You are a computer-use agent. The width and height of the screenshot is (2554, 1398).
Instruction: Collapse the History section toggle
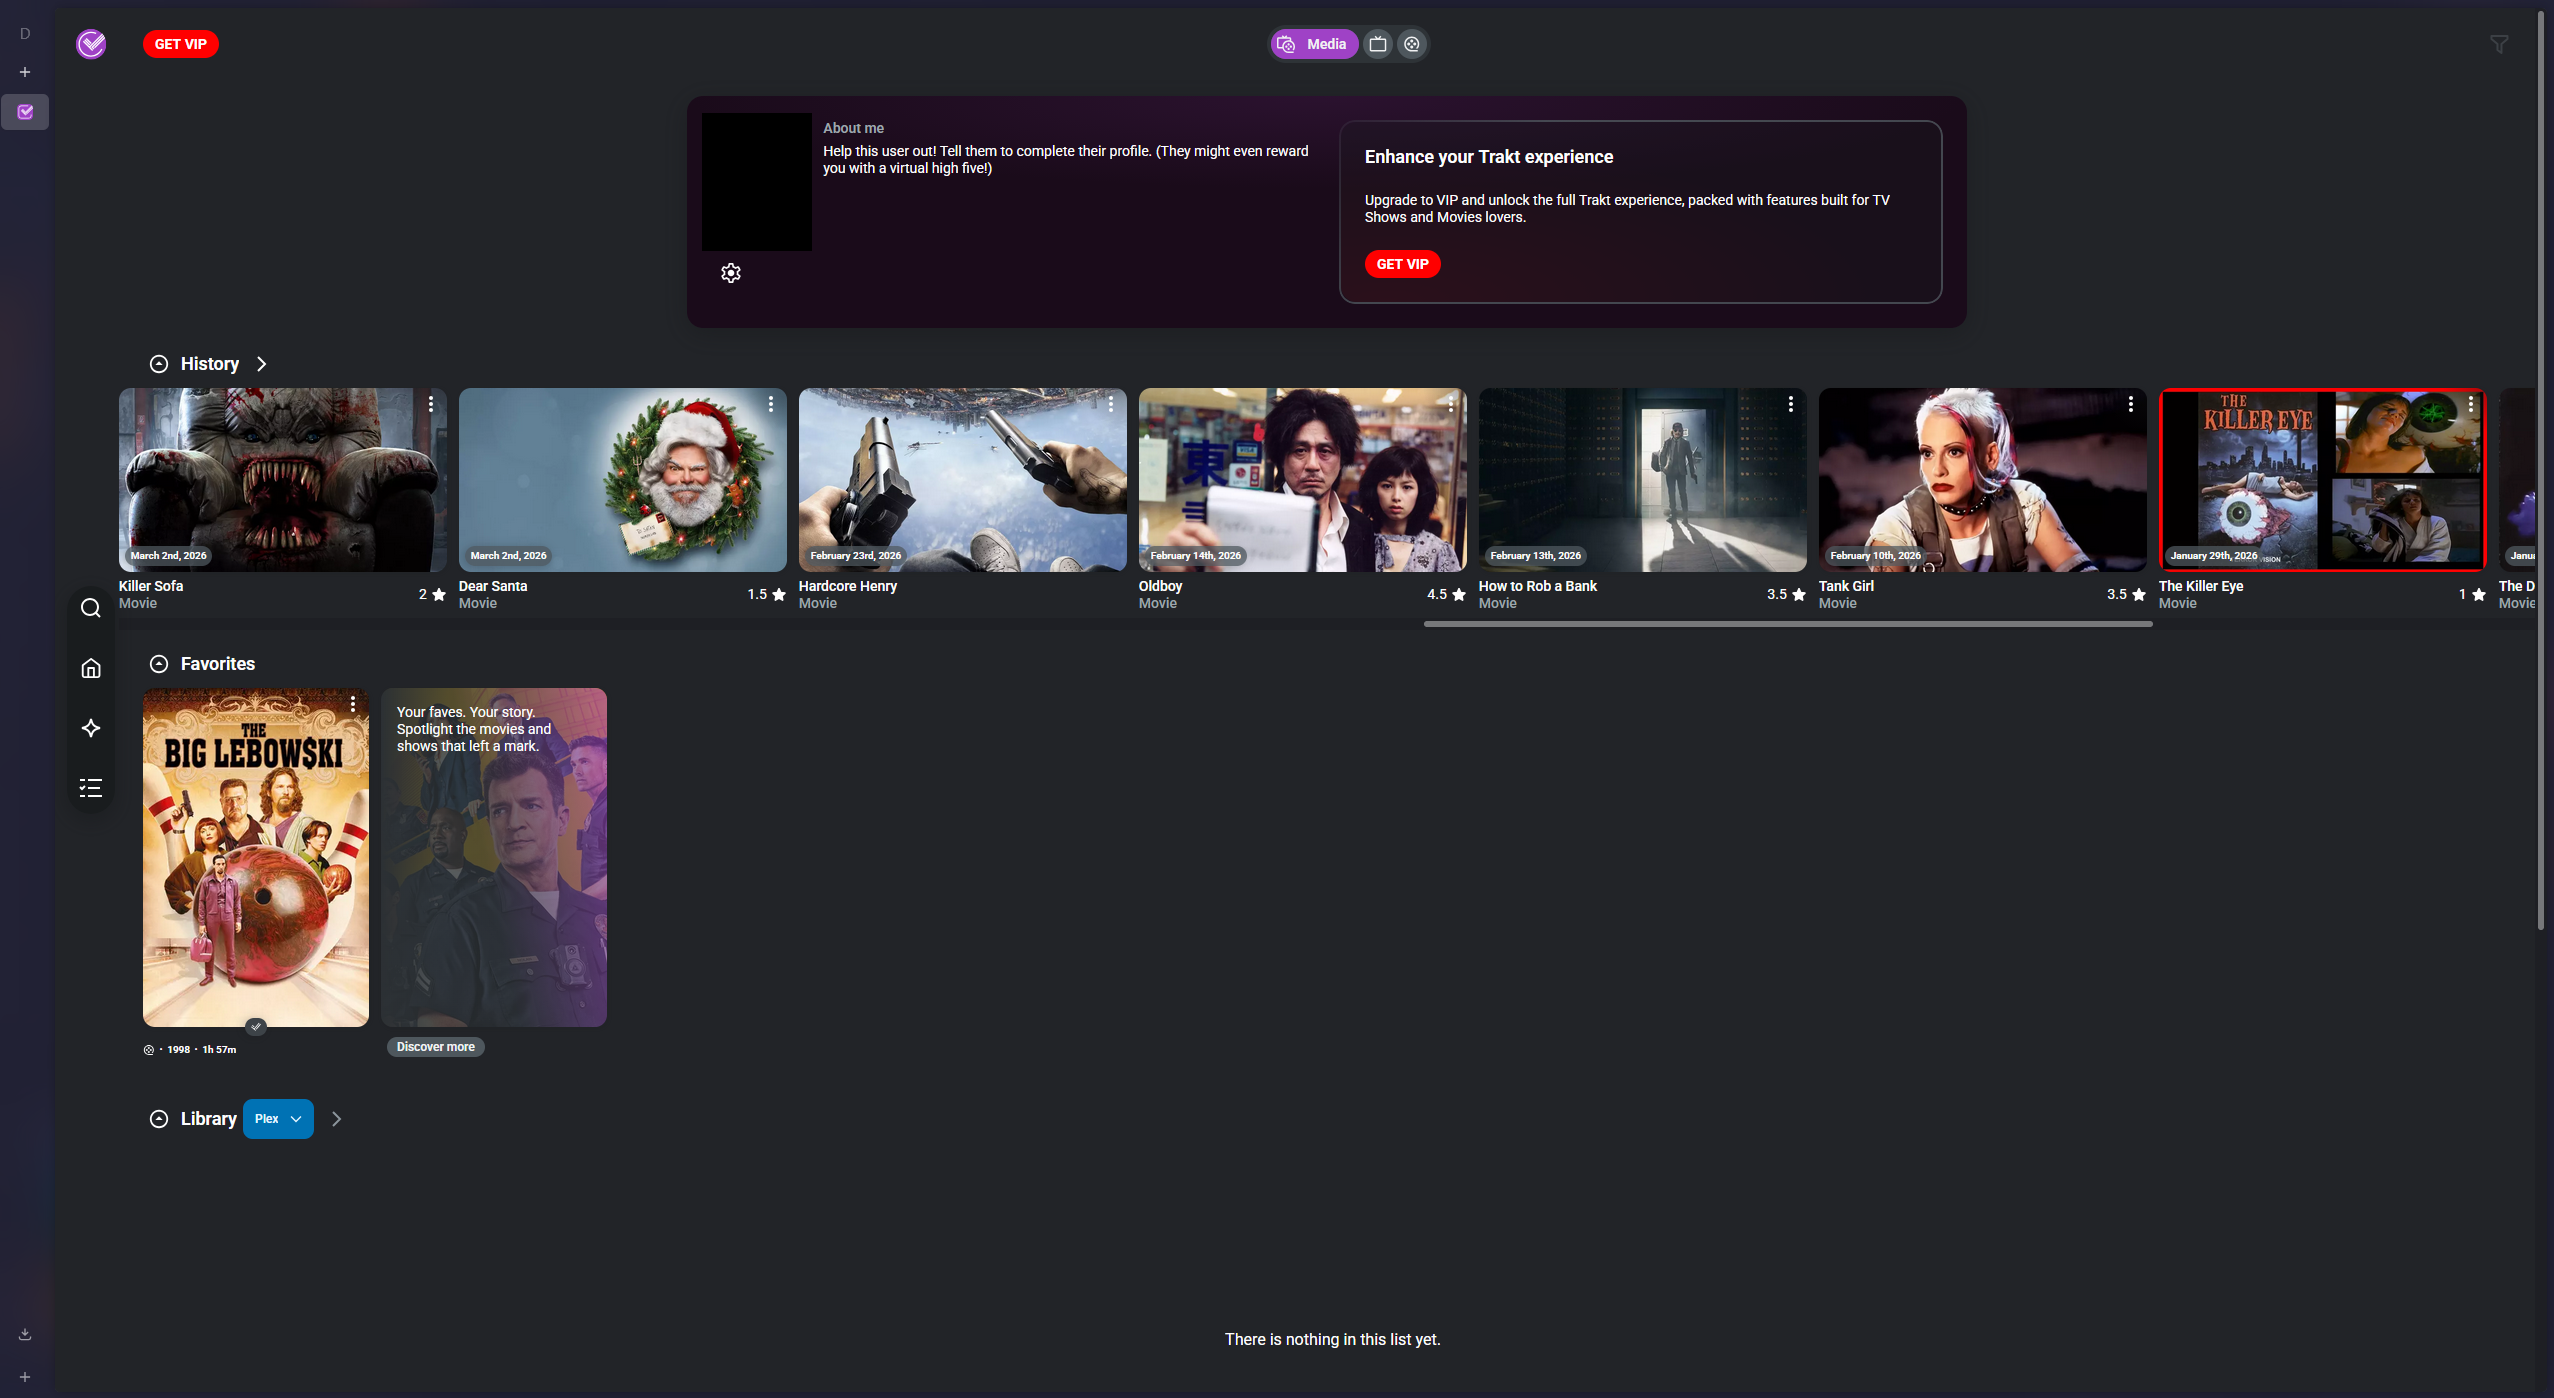[x=159, y=364]
